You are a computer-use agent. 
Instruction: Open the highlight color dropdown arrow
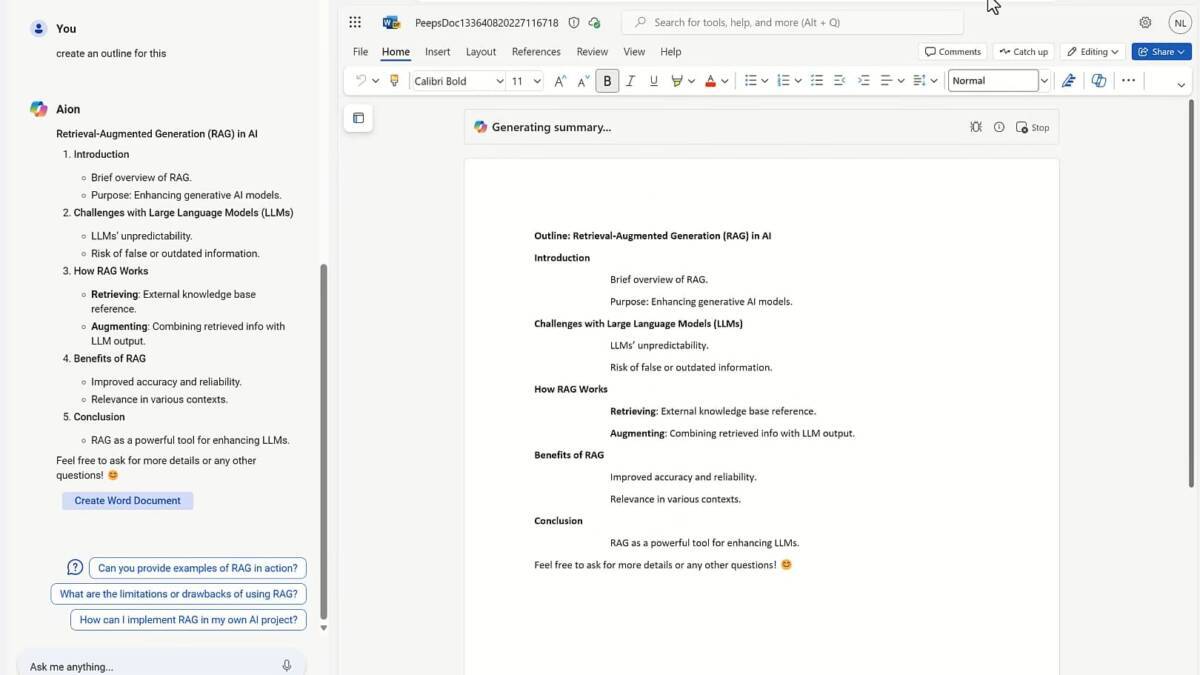pyautogui.click(x=691, y=81)
